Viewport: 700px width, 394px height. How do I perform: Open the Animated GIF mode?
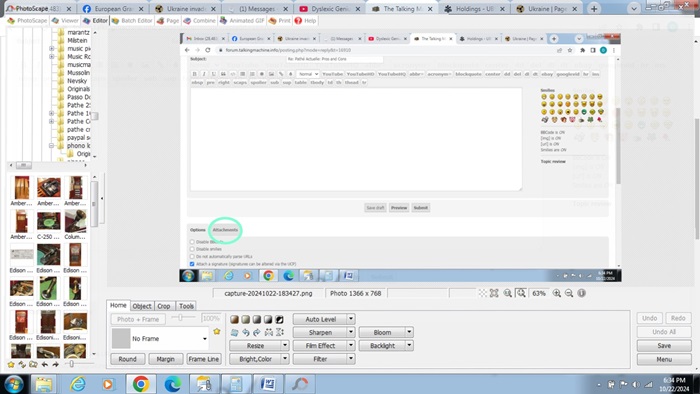point(242,21)
